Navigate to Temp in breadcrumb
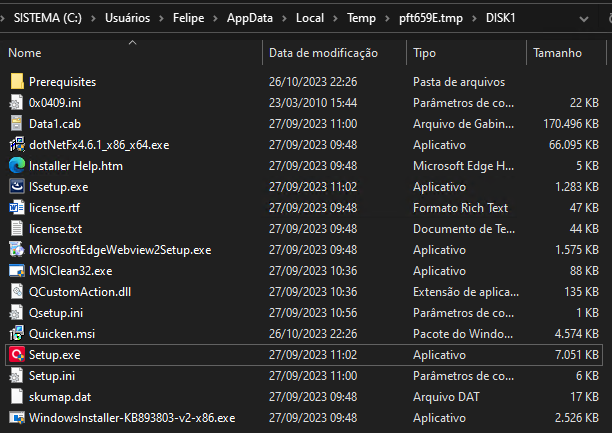Viewport: 612px width, 433px height. pyautogui.click(x=361, y=18)
